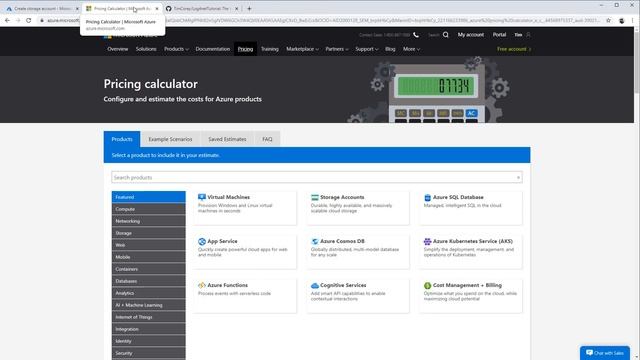Select the Compute category

coord(149,209)
